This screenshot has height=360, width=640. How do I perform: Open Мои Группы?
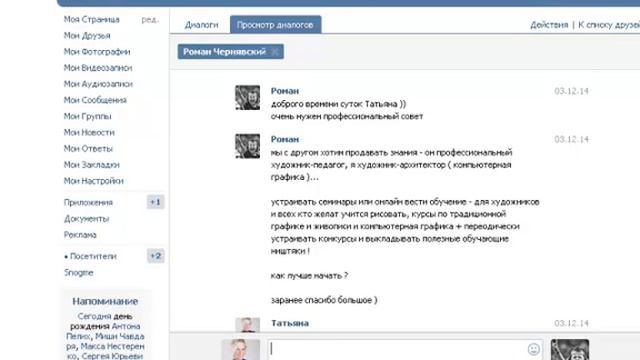click(87, 117)
